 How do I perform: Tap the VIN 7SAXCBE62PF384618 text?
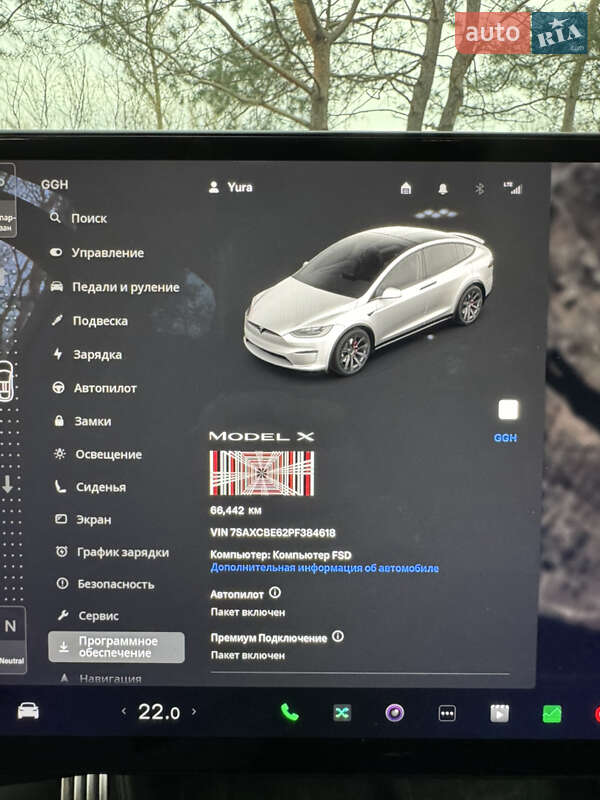pyautogui.click(x=273, y=533)
